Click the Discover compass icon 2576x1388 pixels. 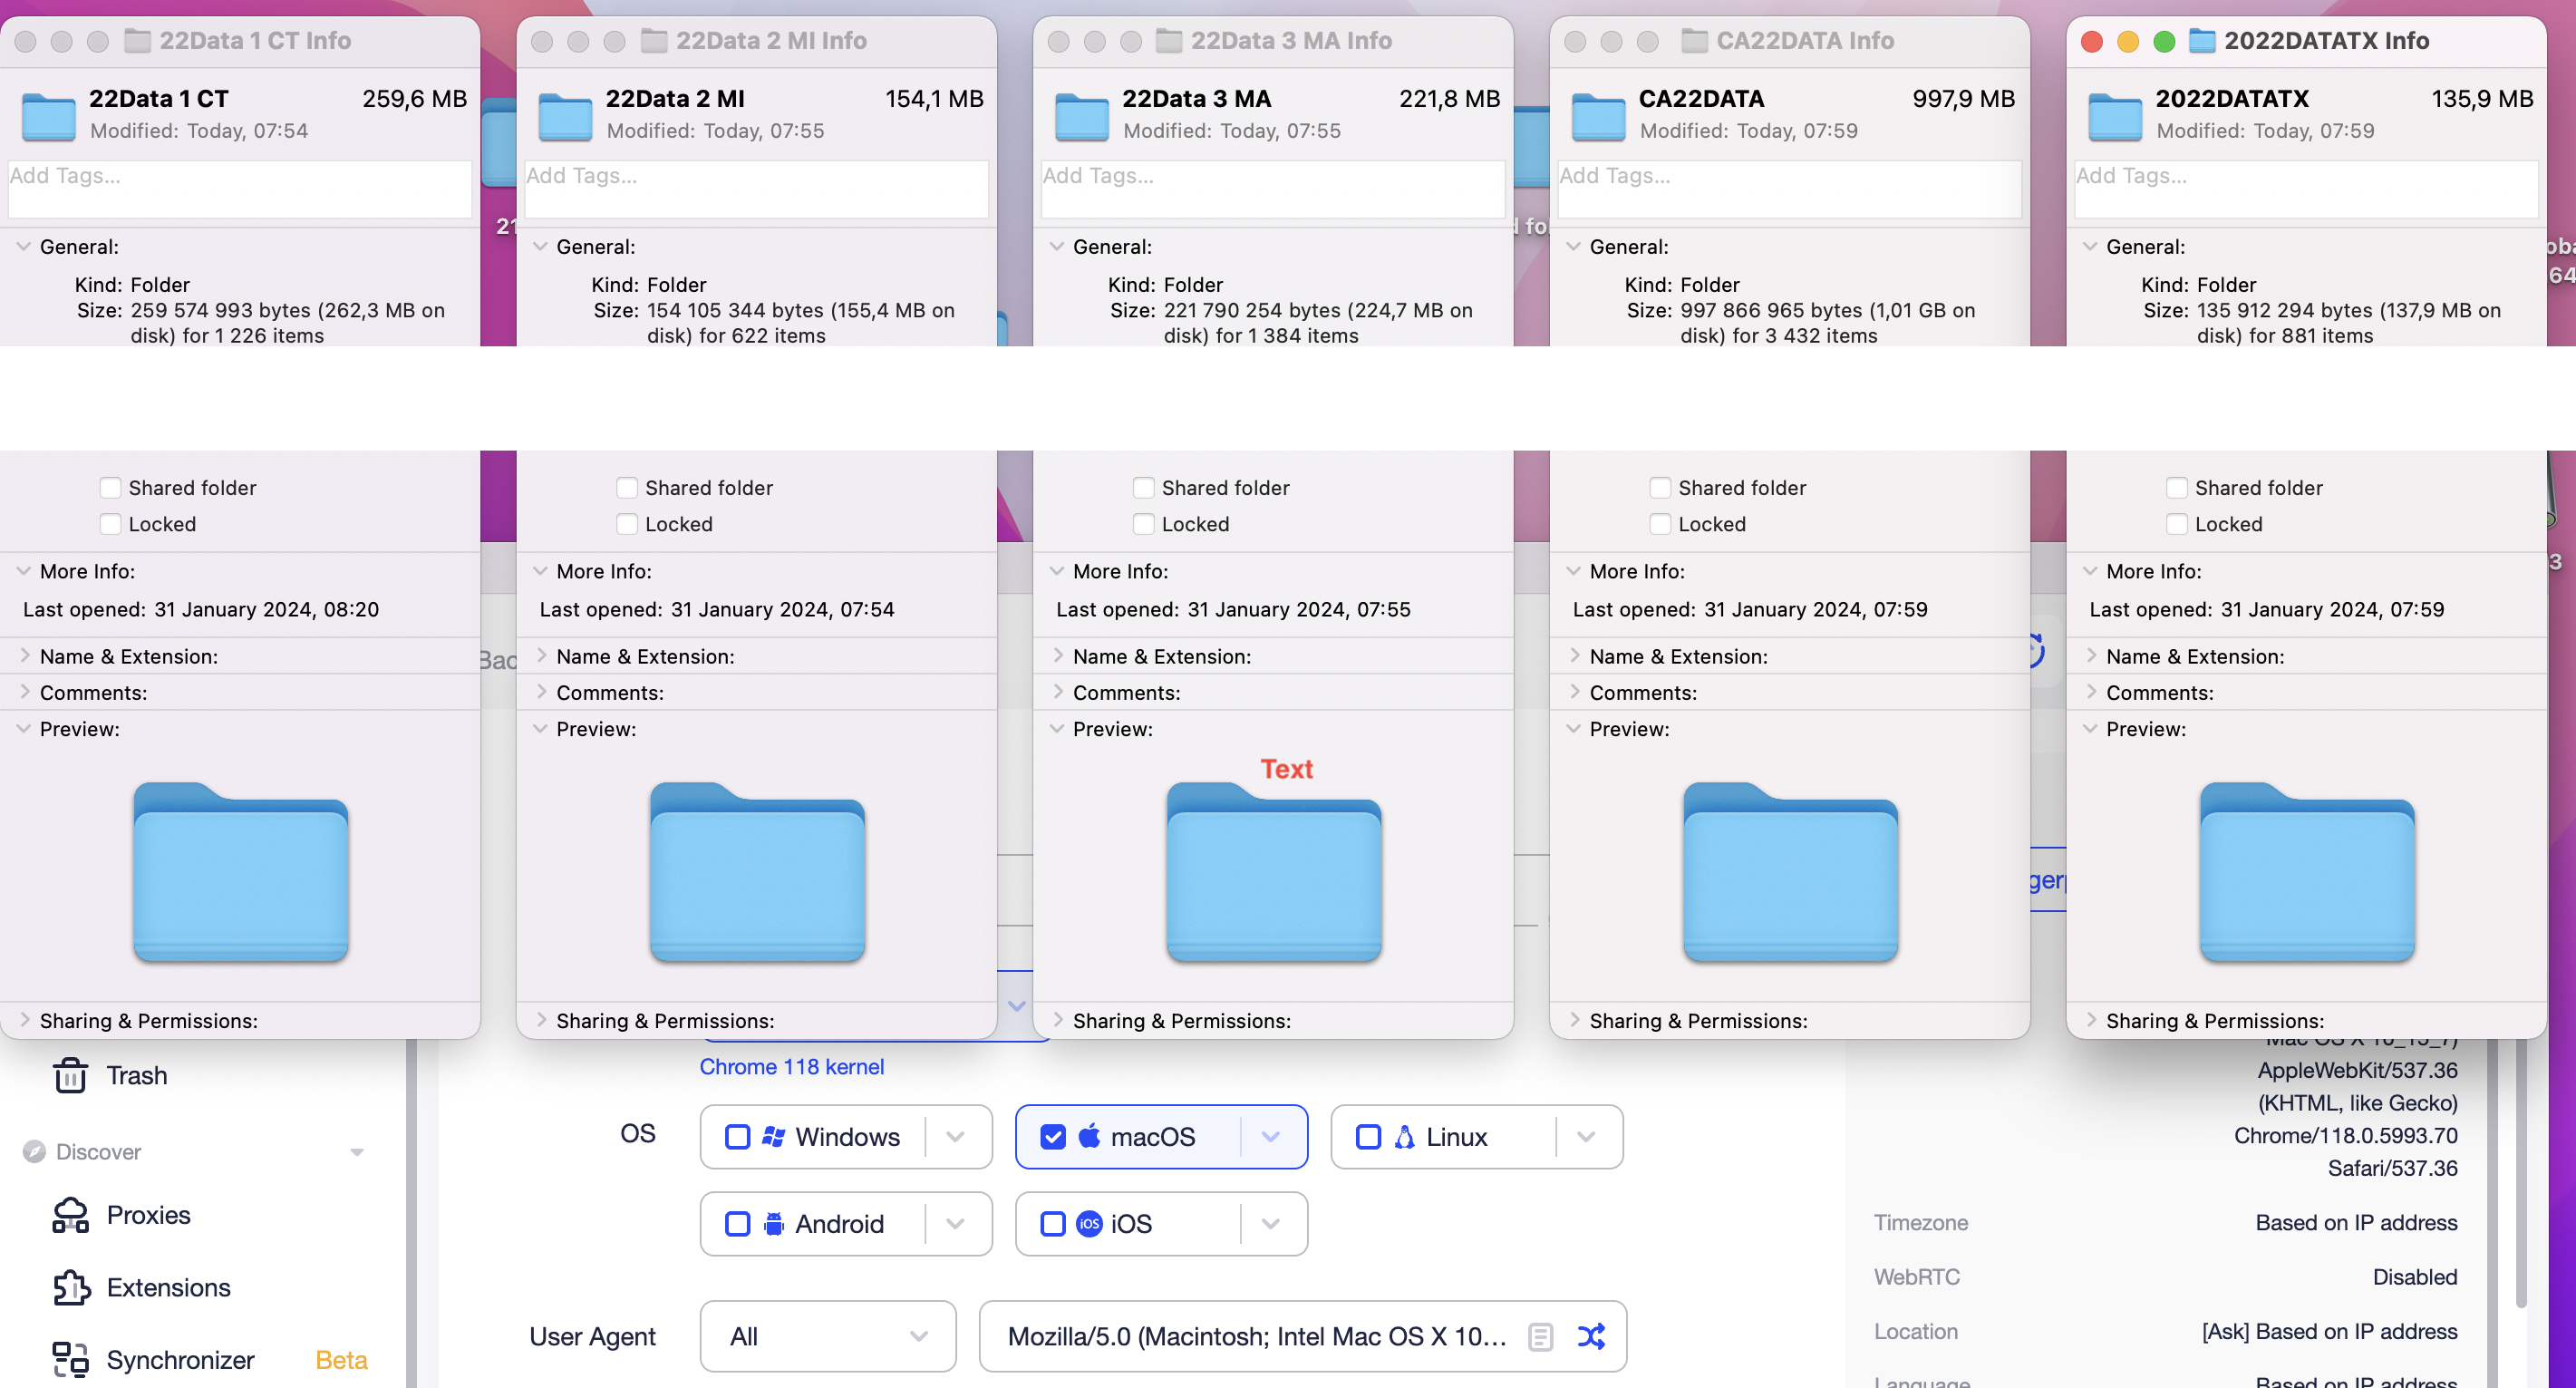(x=35, y=1152)
